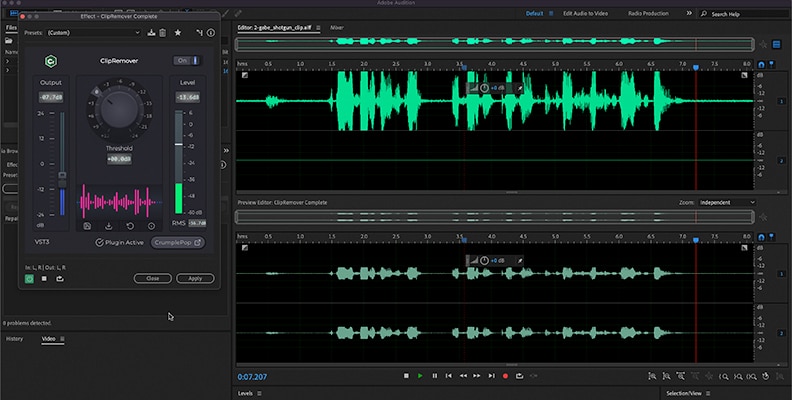Select the Files panel tab

click(11, 28)
